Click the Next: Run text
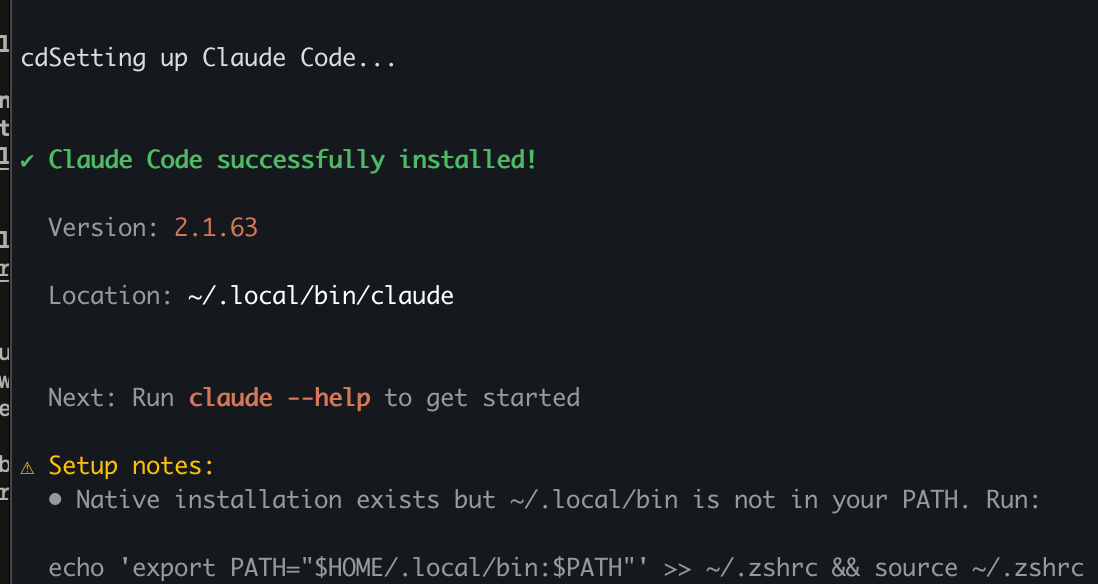This screenshot has height=584, width=1098. tap(110, 398)
